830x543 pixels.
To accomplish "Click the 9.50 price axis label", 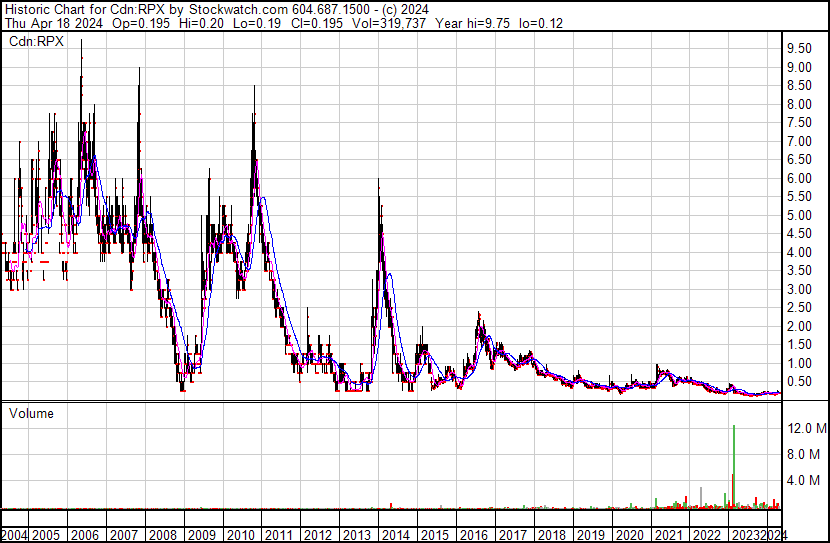I will 798,49.
